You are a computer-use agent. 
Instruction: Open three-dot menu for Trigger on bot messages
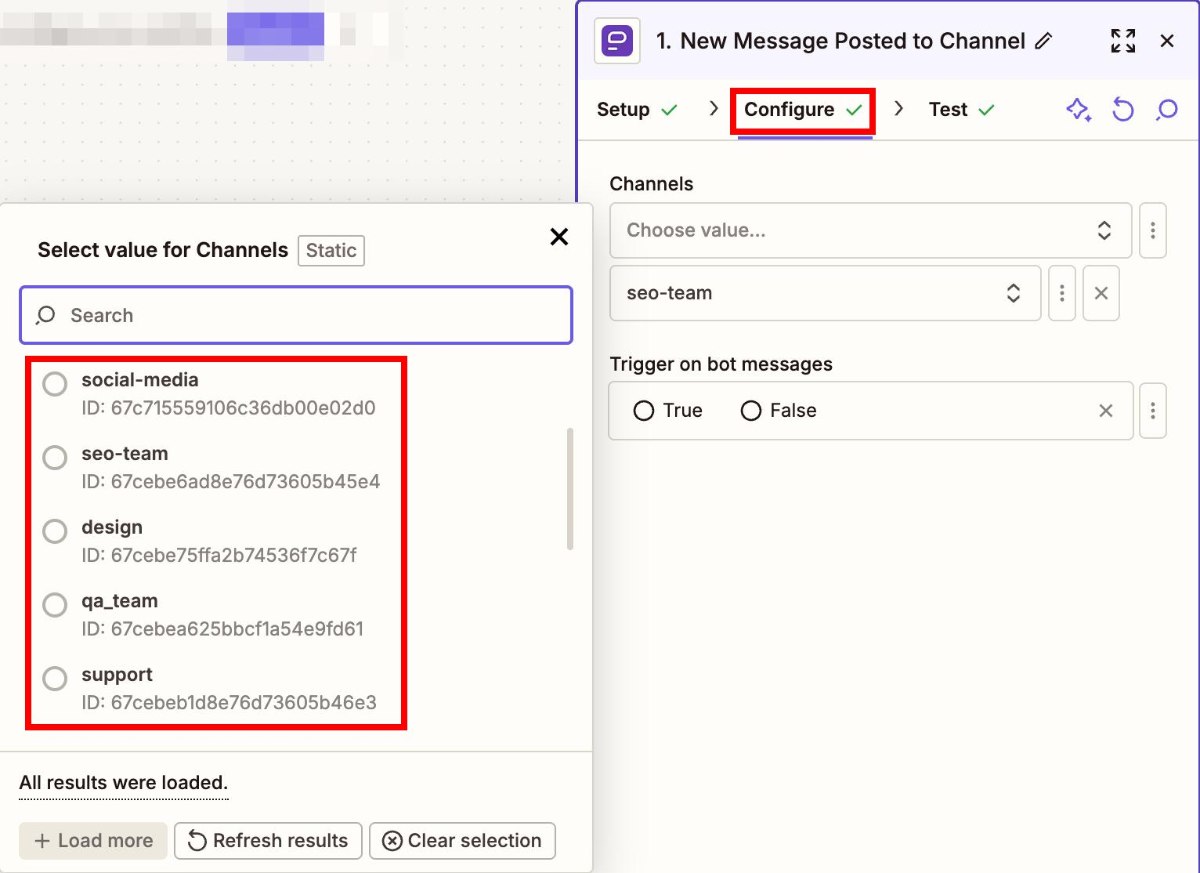1153,410
